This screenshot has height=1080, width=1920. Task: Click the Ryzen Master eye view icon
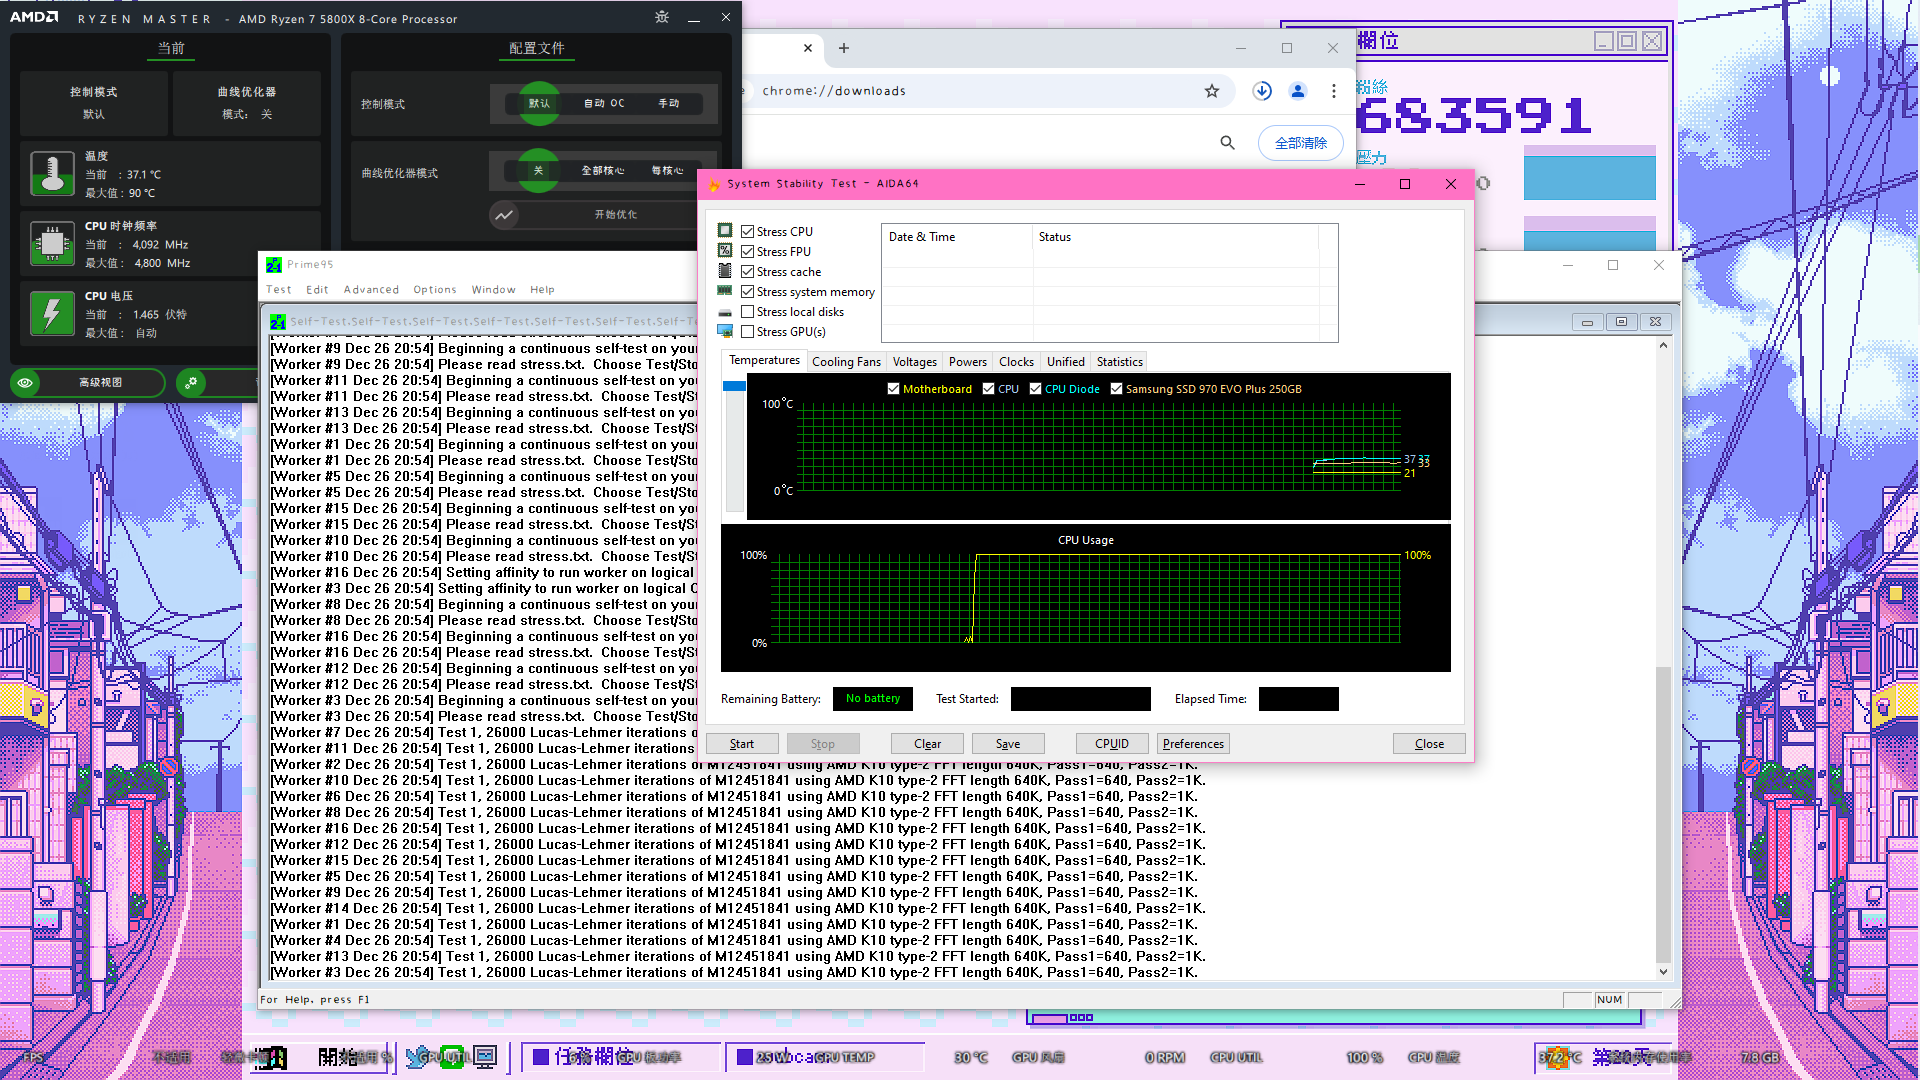[26, 382]
